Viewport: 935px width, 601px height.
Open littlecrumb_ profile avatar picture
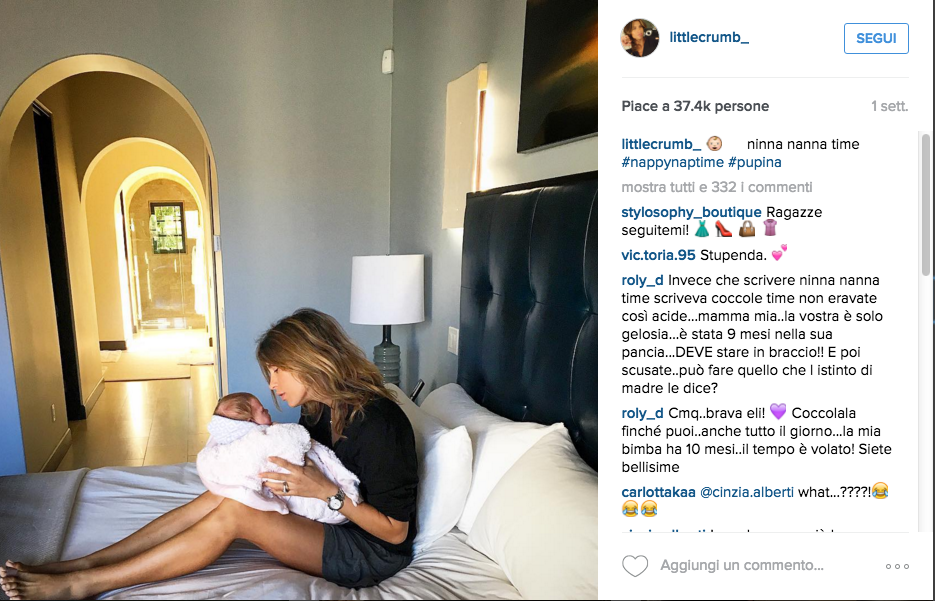640,38
